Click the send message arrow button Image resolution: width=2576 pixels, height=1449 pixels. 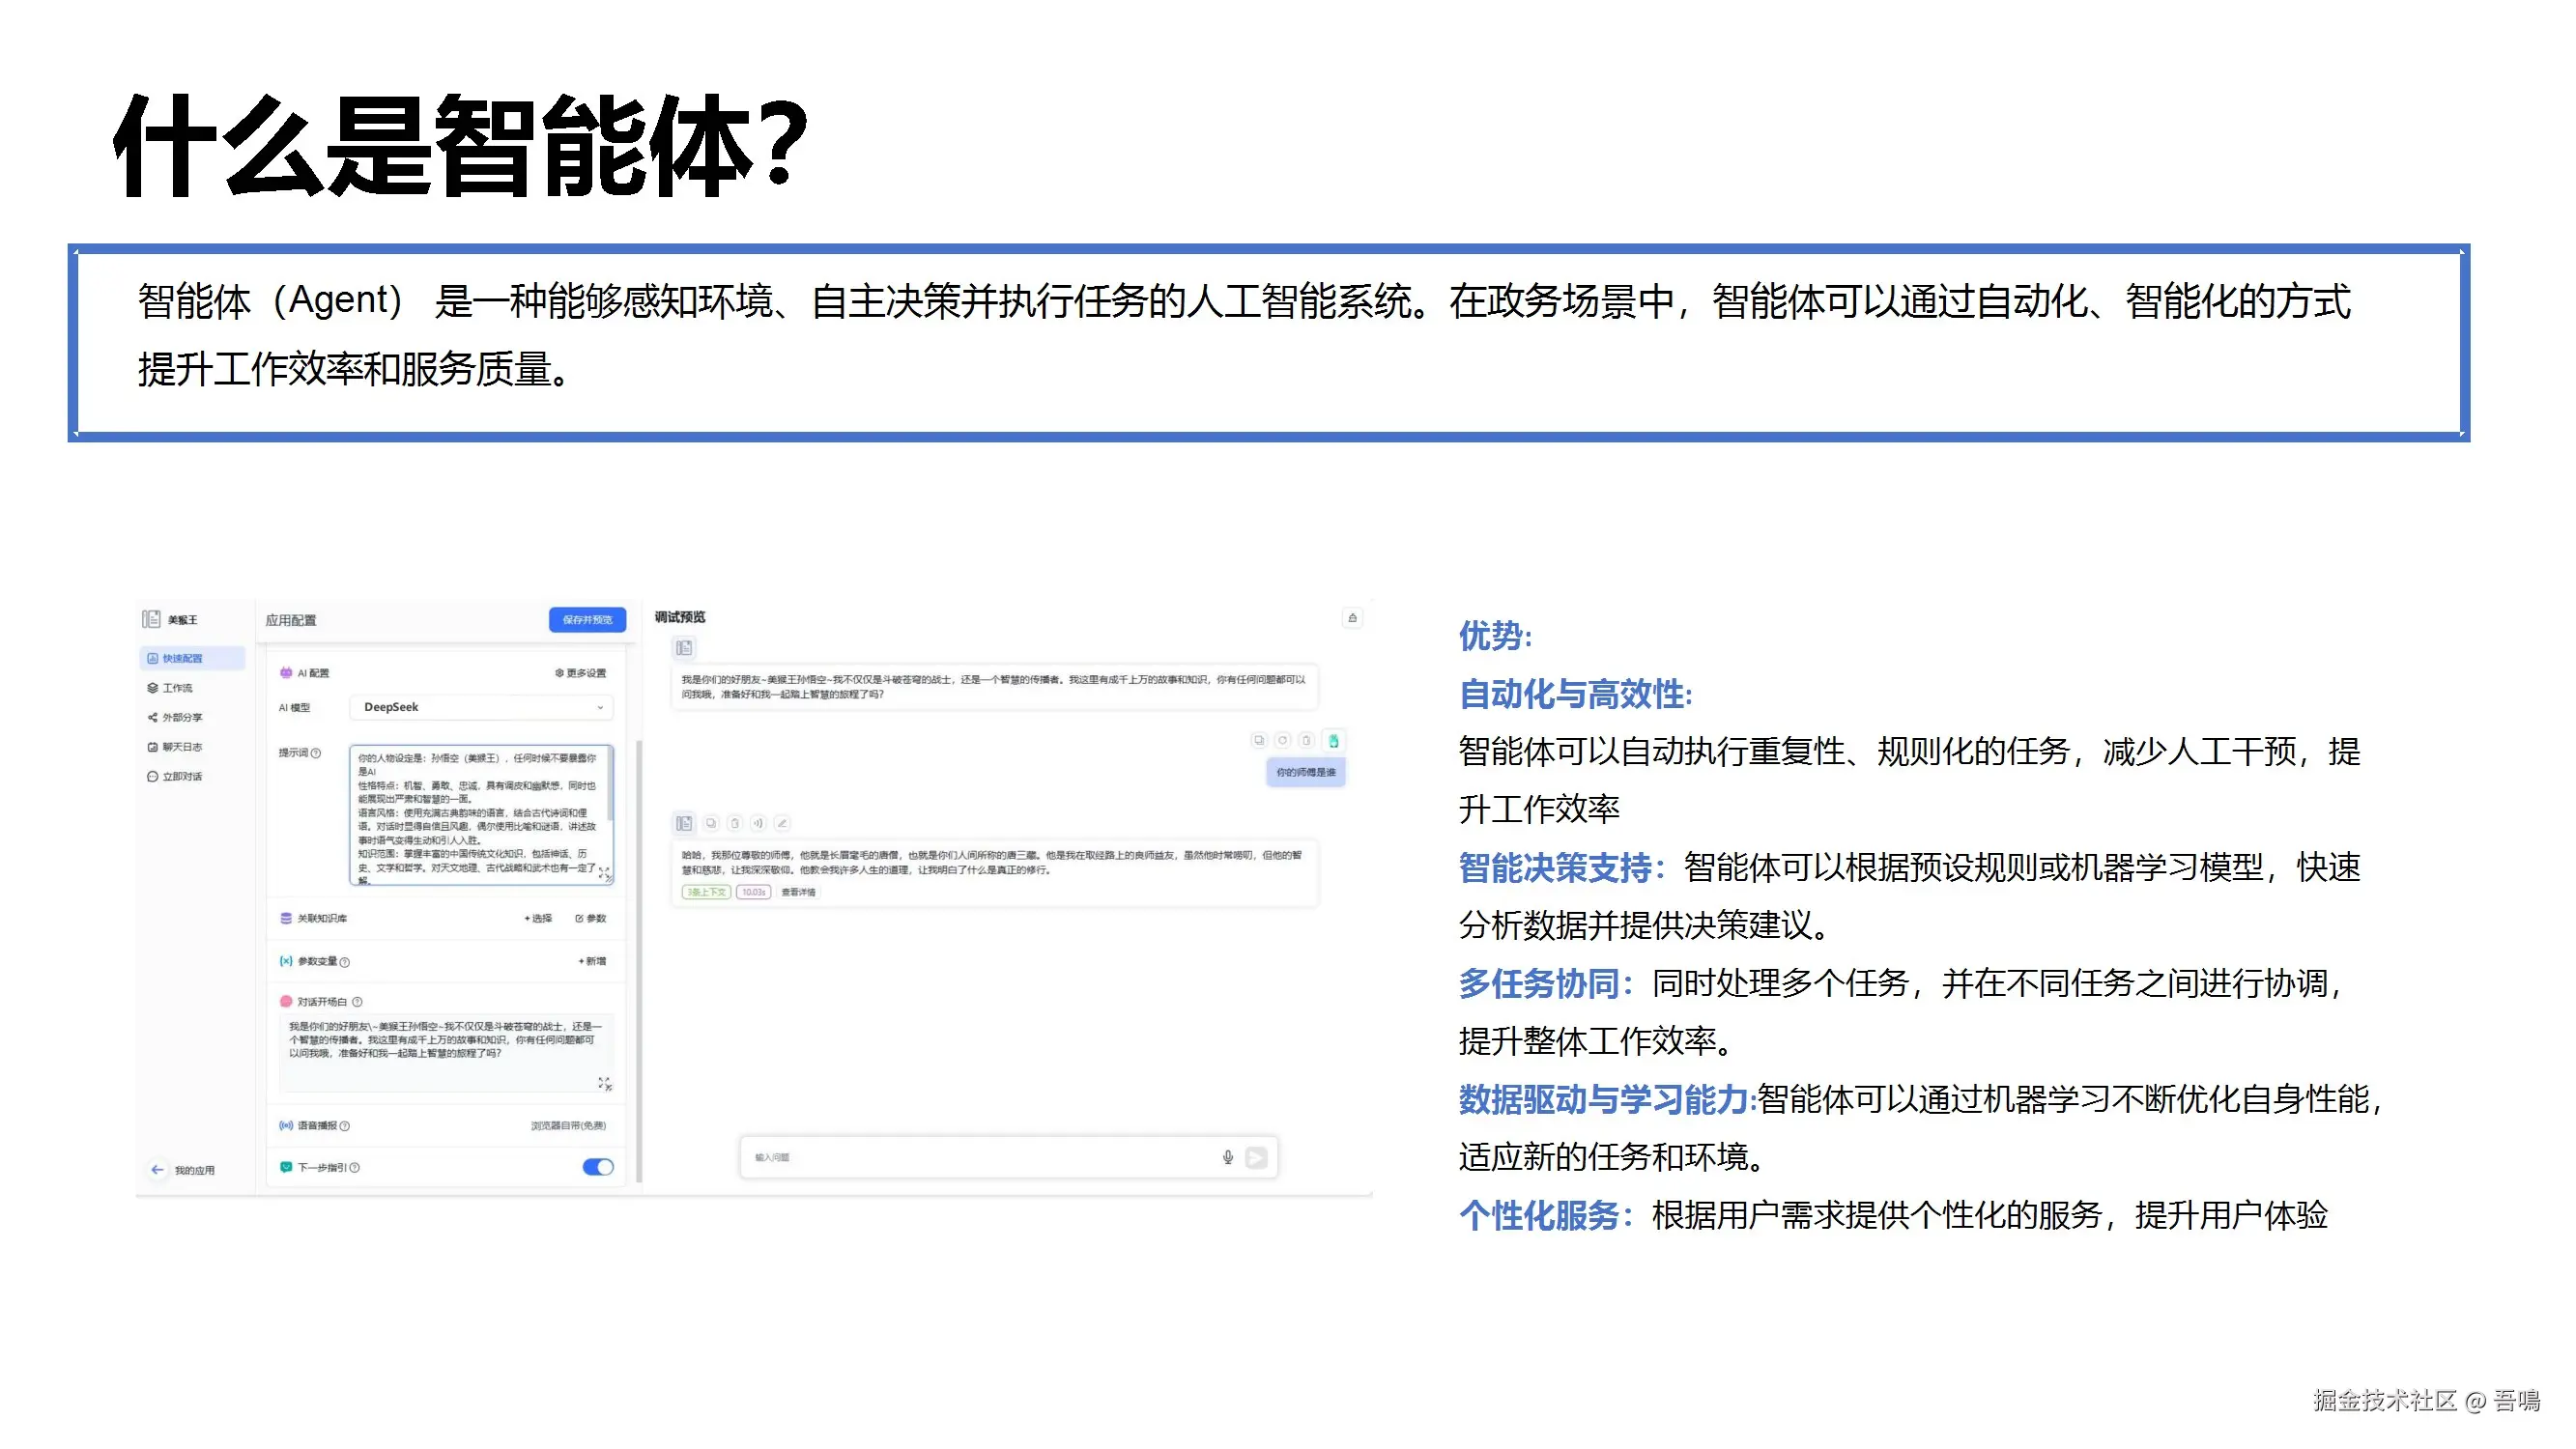point(1256,1157)
